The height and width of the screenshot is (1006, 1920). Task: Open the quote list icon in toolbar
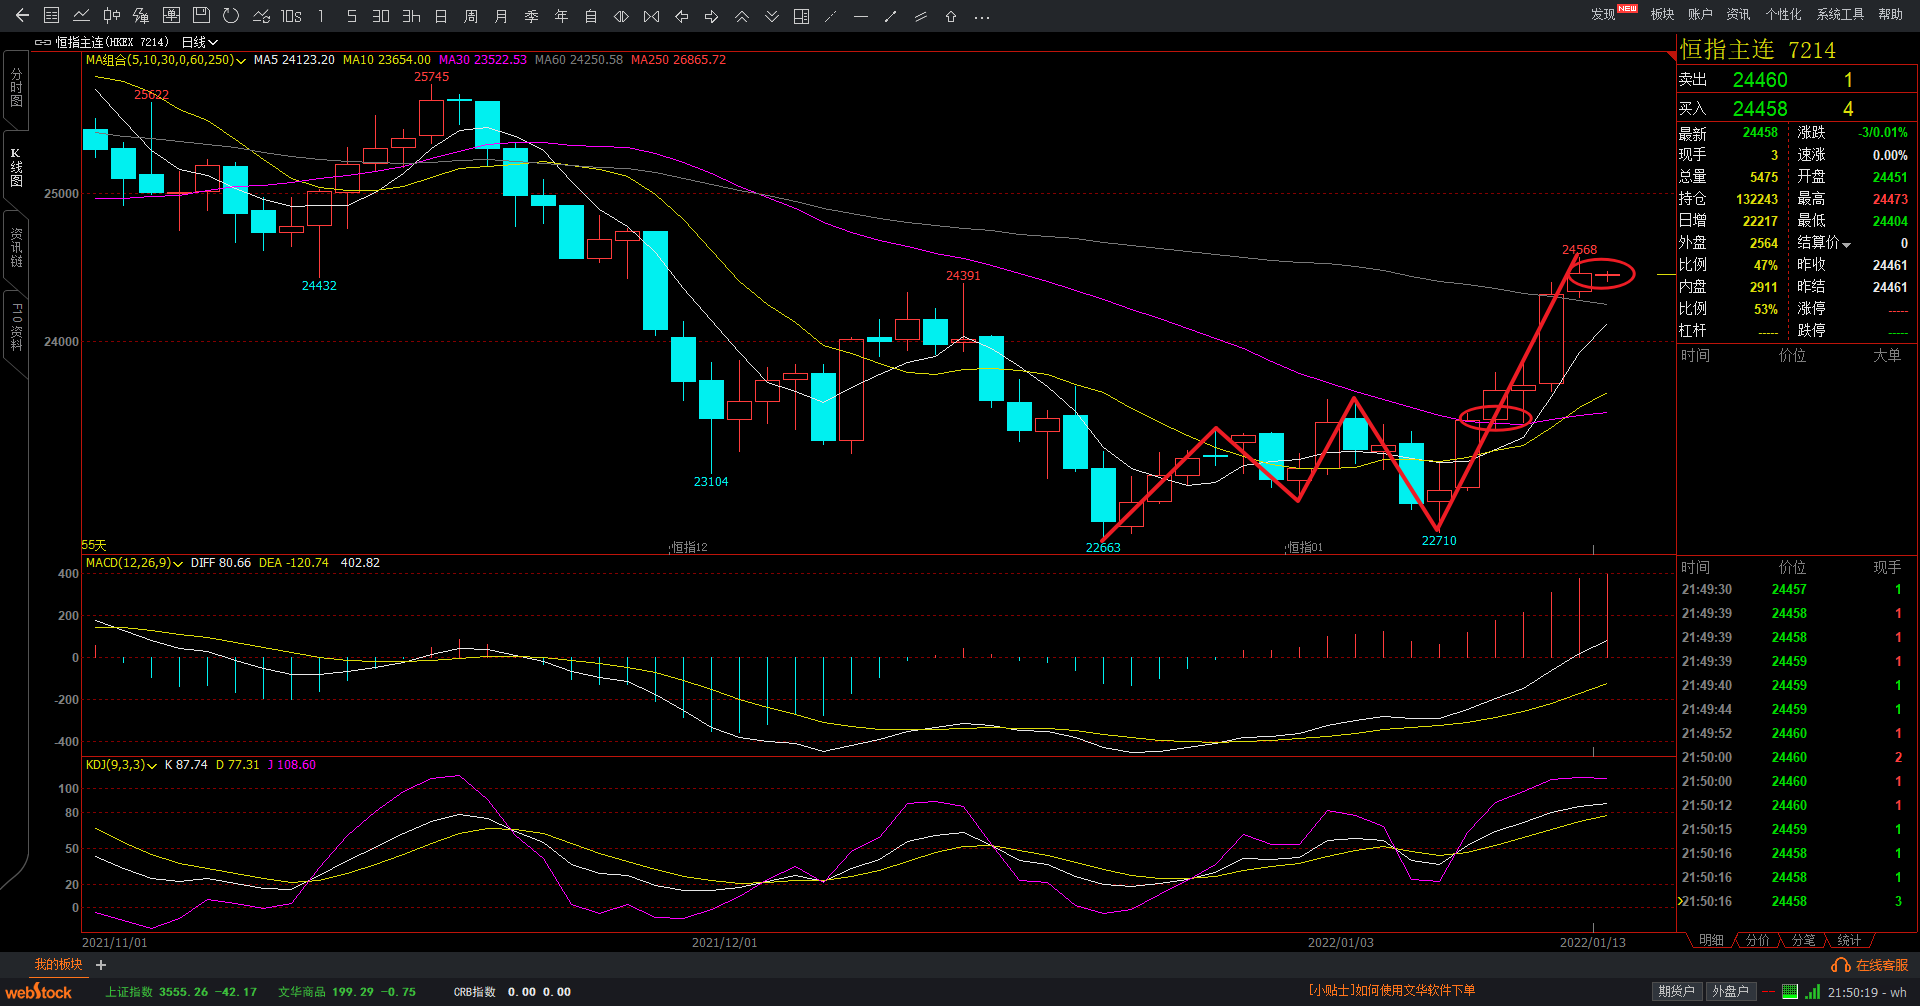(x=52, y=16)
